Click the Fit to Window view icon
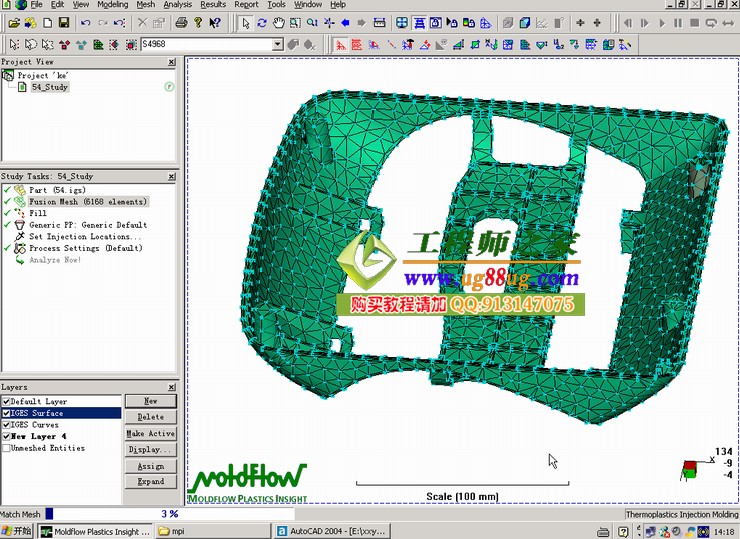The height and width of the screenshot is (539, 740). pos(402,23)
